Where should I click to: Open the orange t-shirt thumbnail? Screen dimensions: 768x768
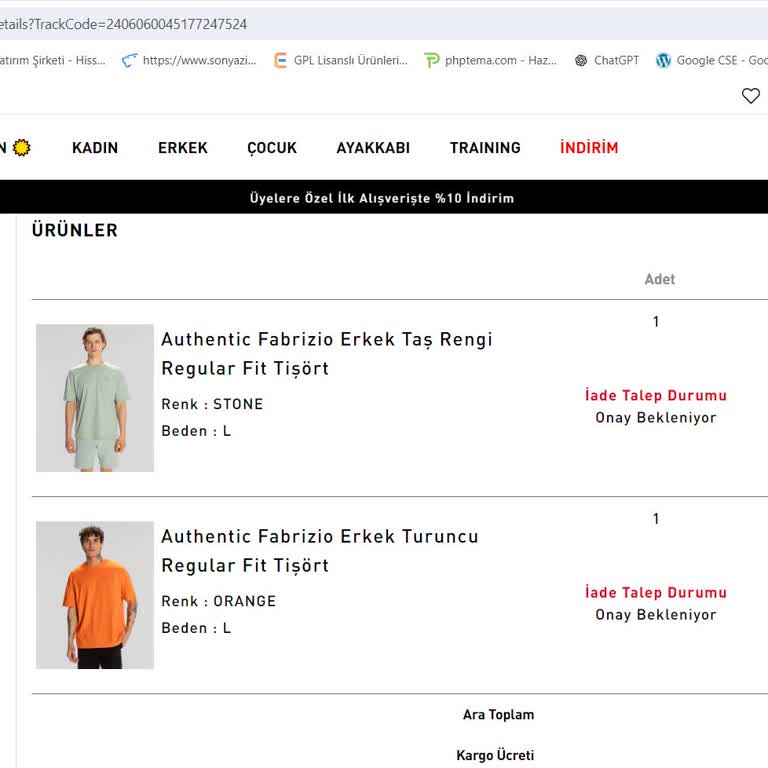pos(95,595)
